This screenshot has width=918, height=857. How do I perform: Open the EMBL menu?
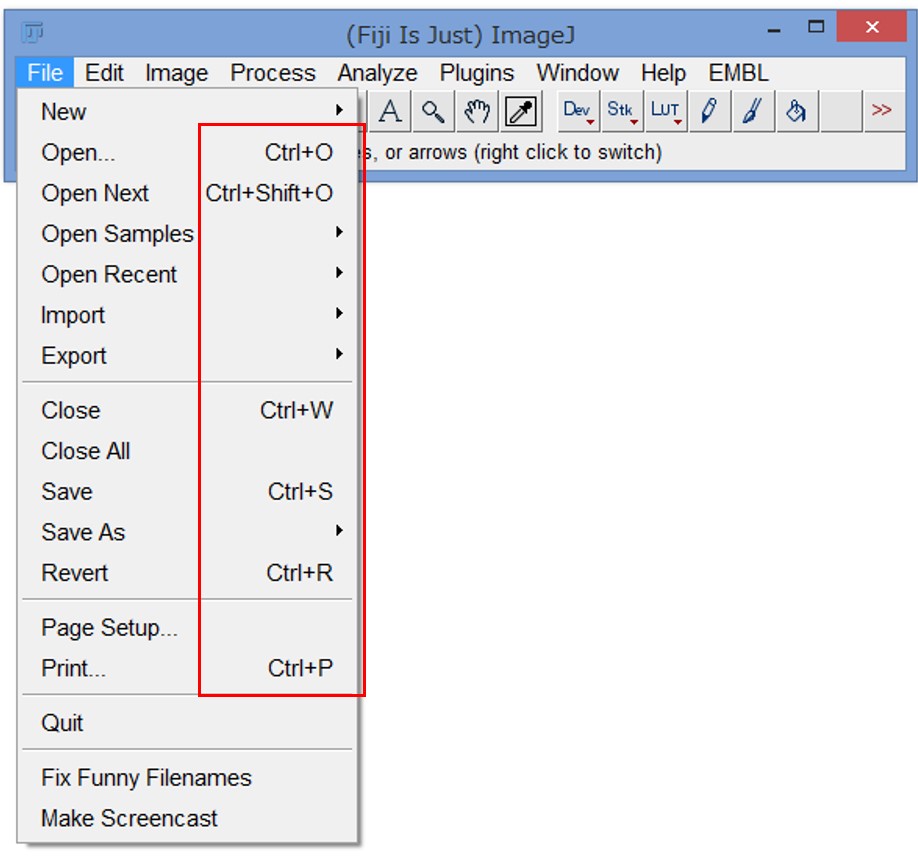click(x=738, y=73)
